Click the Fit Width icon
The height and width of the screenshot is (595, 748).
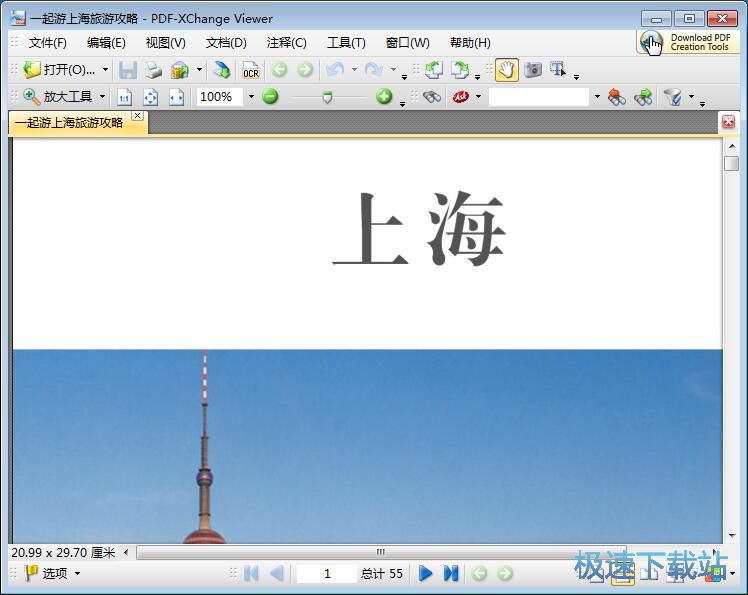point(177,97)
